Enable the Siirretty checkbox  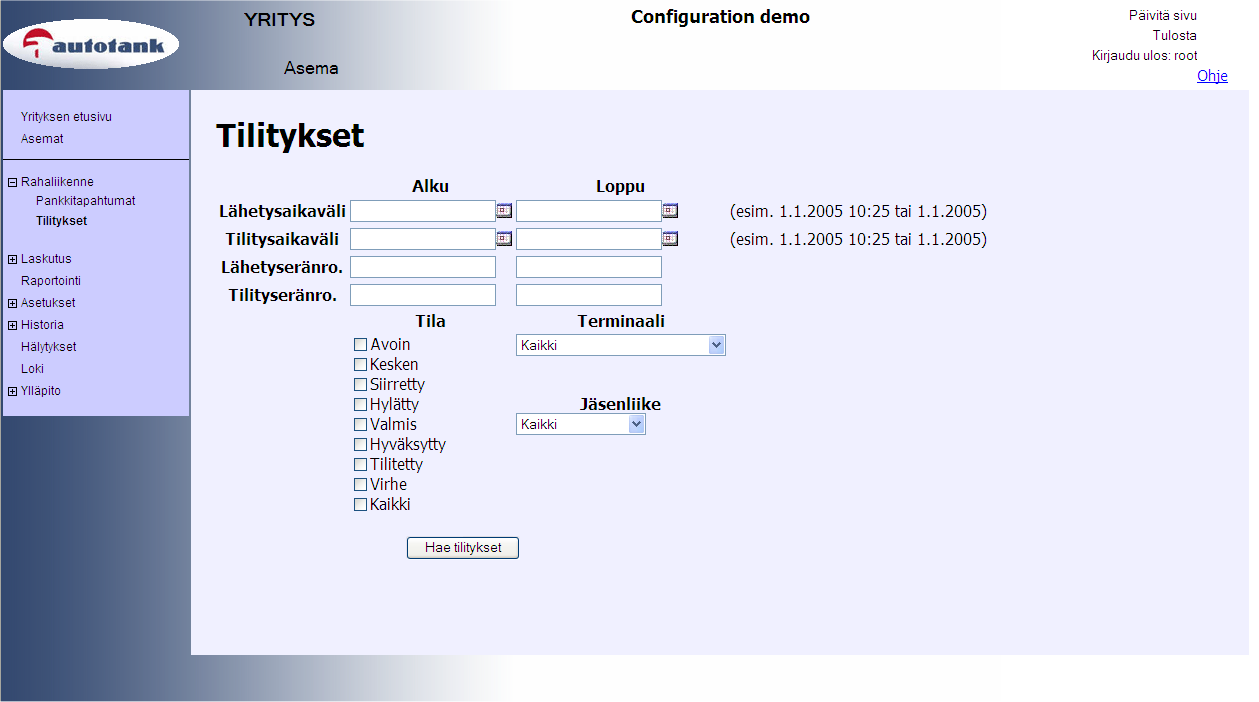click(x=361, y=384)
